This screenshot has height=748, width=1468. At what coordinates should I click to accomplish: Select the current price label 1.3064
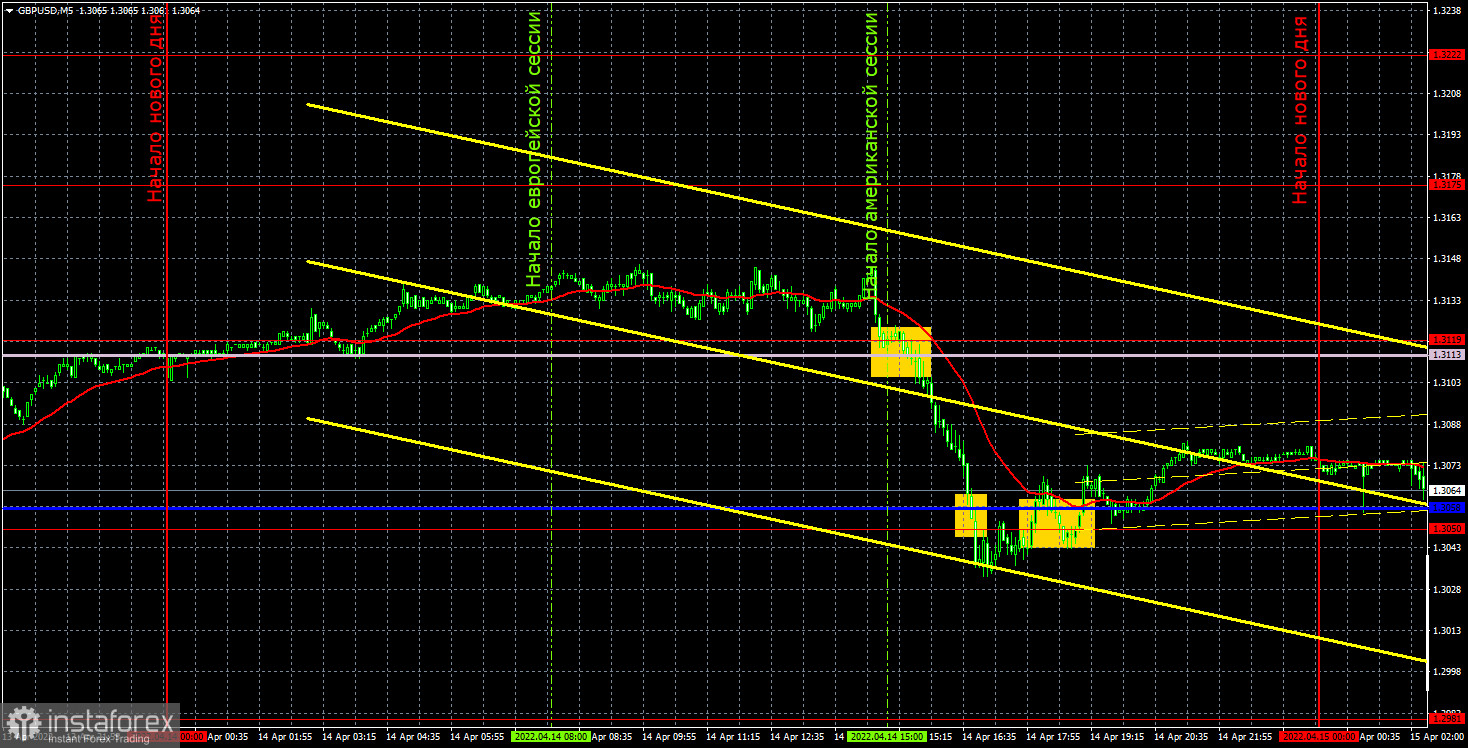1447,491
